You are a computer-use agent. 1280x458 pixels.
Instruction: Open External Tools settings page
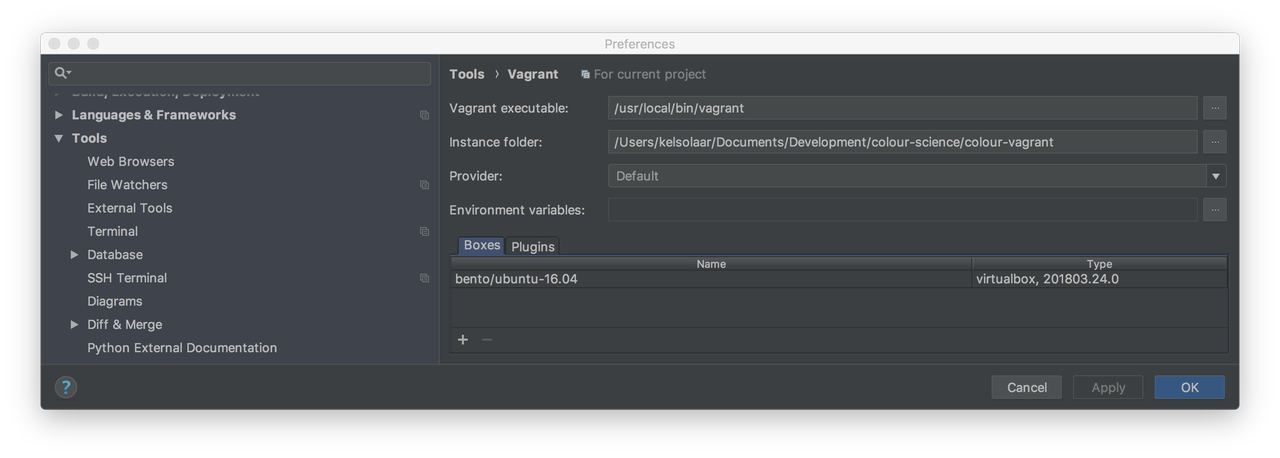(130, 208)
